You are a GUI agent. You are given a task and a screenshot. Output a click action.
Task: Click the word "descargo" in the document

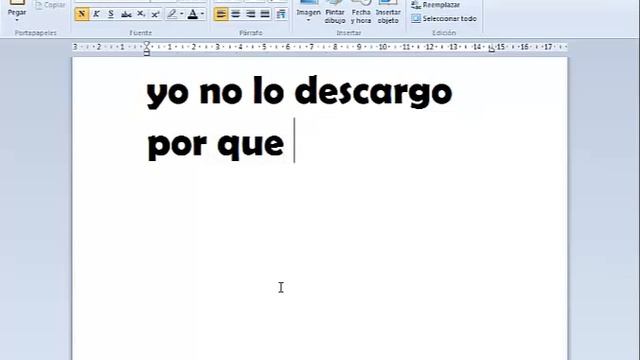(x=373, y=92)
